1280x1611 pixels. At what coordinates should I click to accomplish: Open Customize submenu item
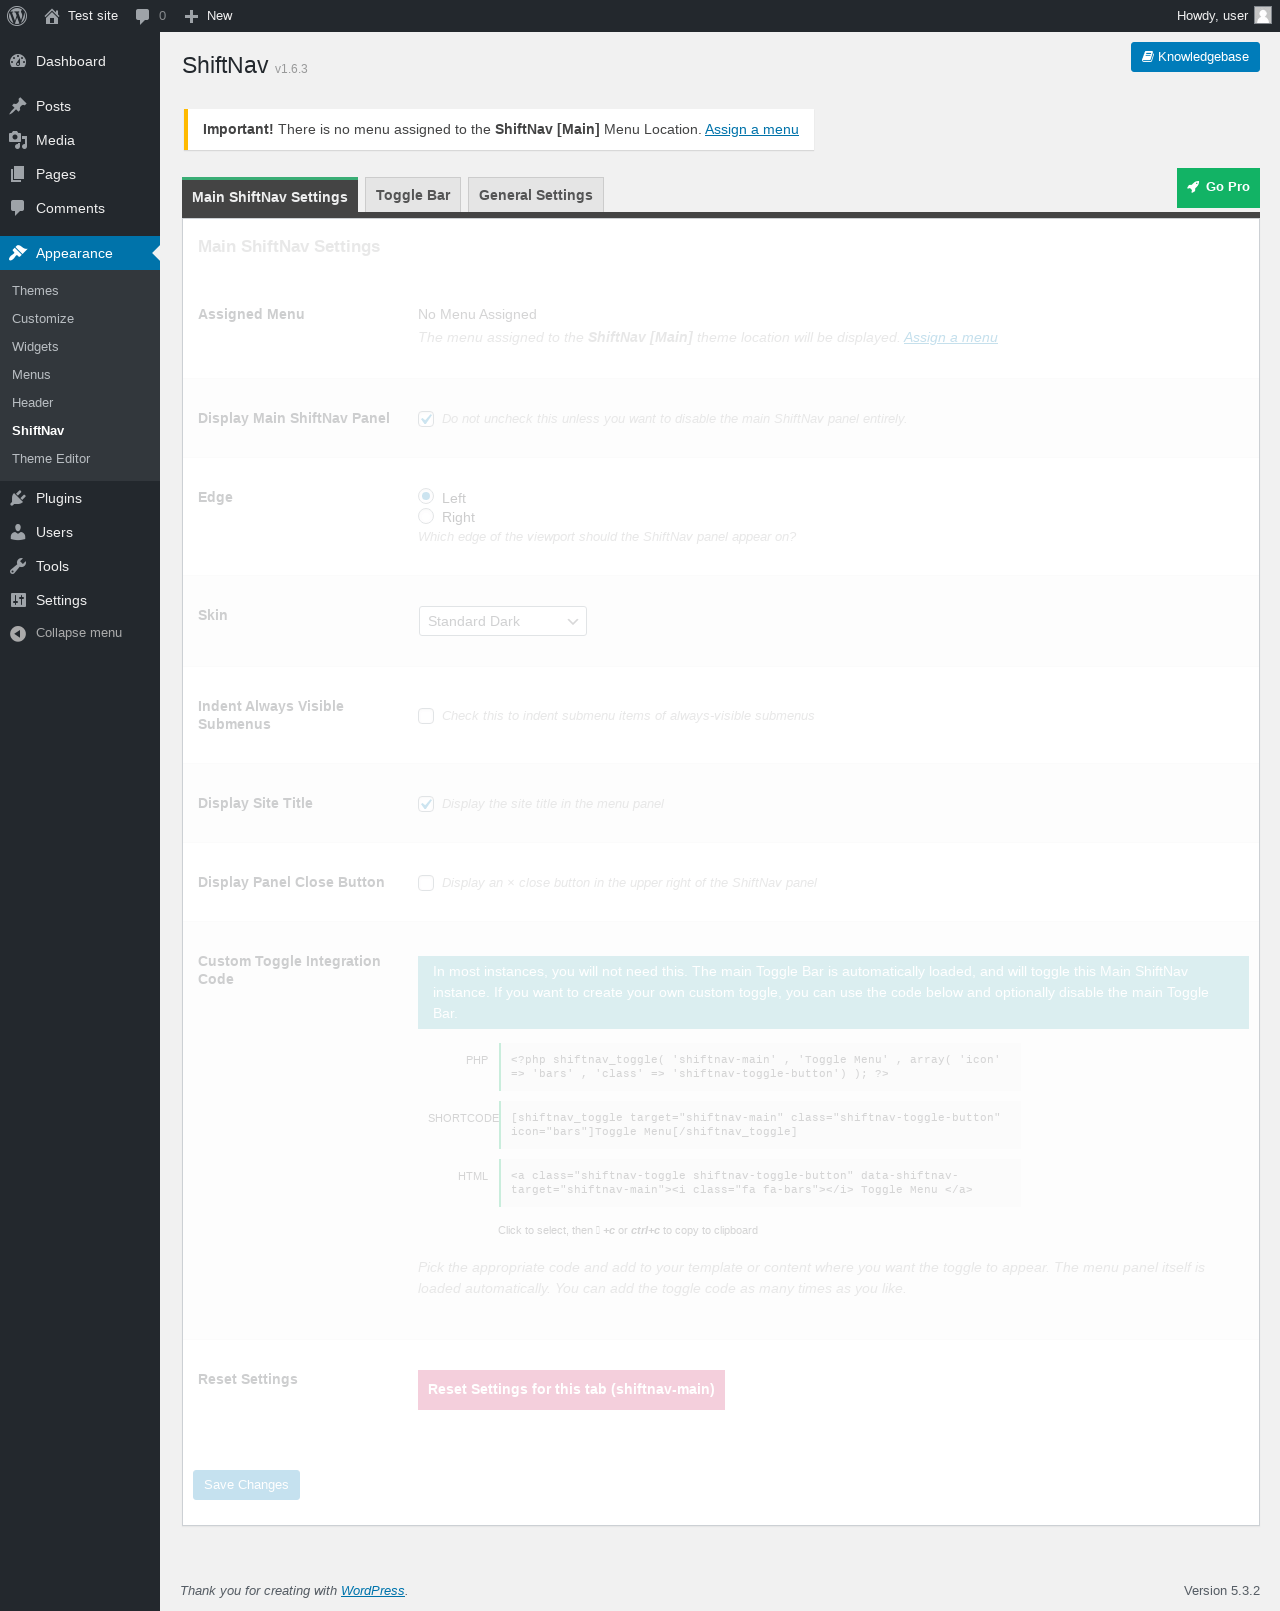tap(43, 319)
